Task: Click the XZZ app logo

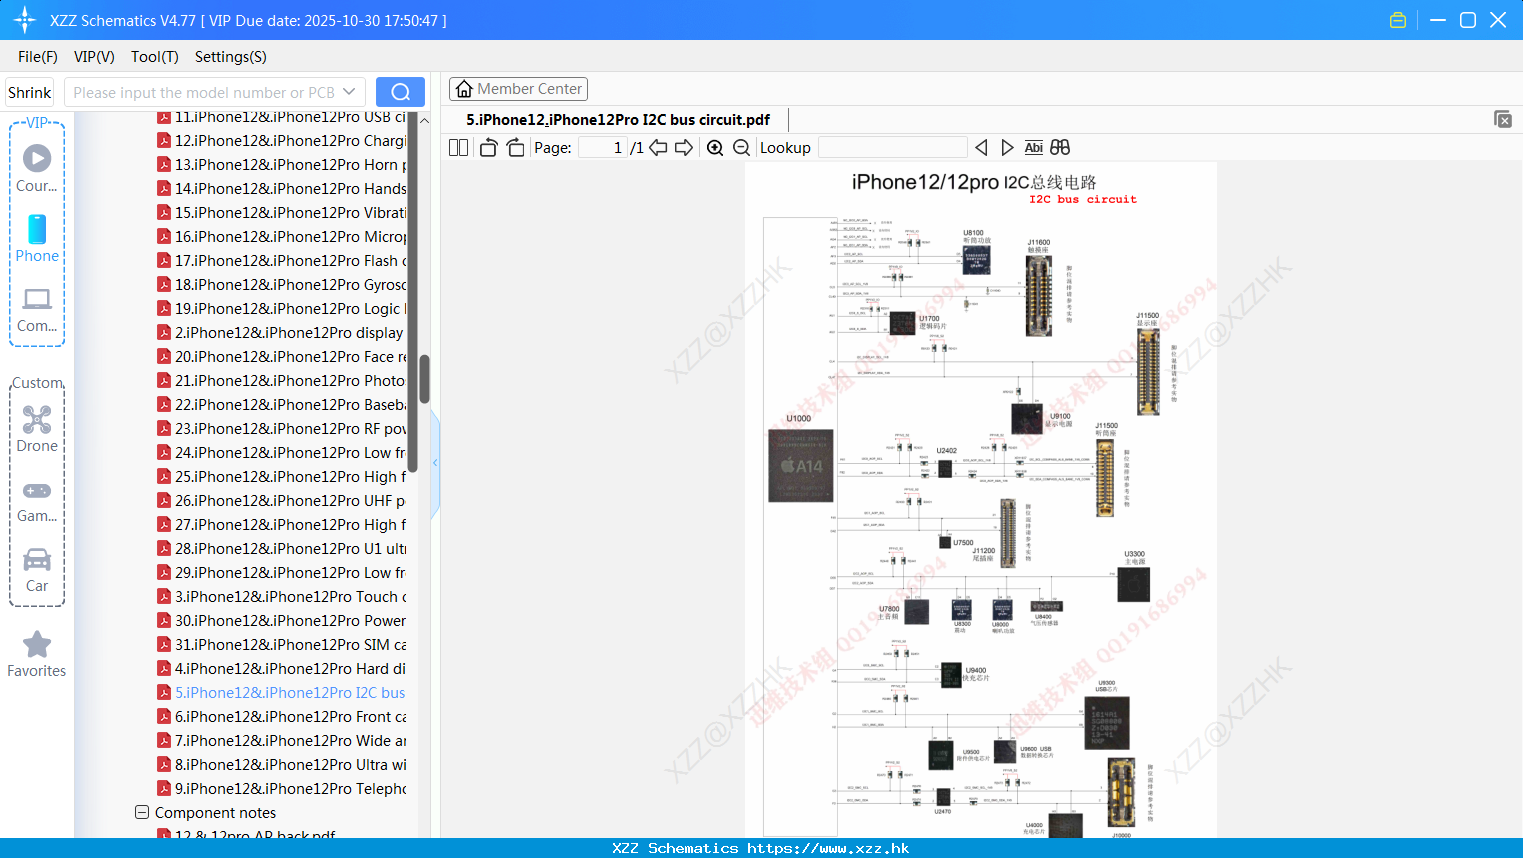Action: (x=25, y=20)
